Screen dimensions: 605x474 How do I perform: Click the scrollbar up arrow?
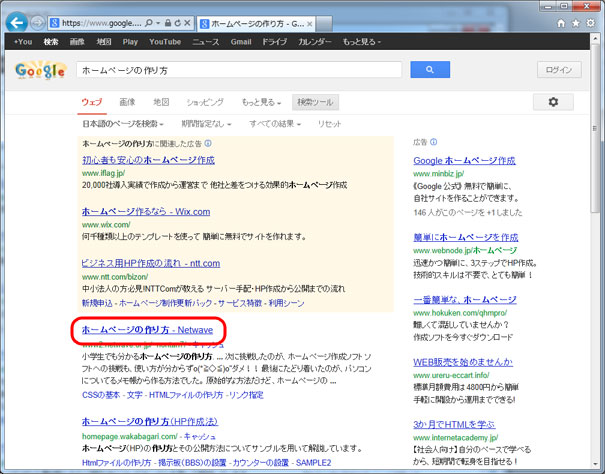click(x=595, y=37)
